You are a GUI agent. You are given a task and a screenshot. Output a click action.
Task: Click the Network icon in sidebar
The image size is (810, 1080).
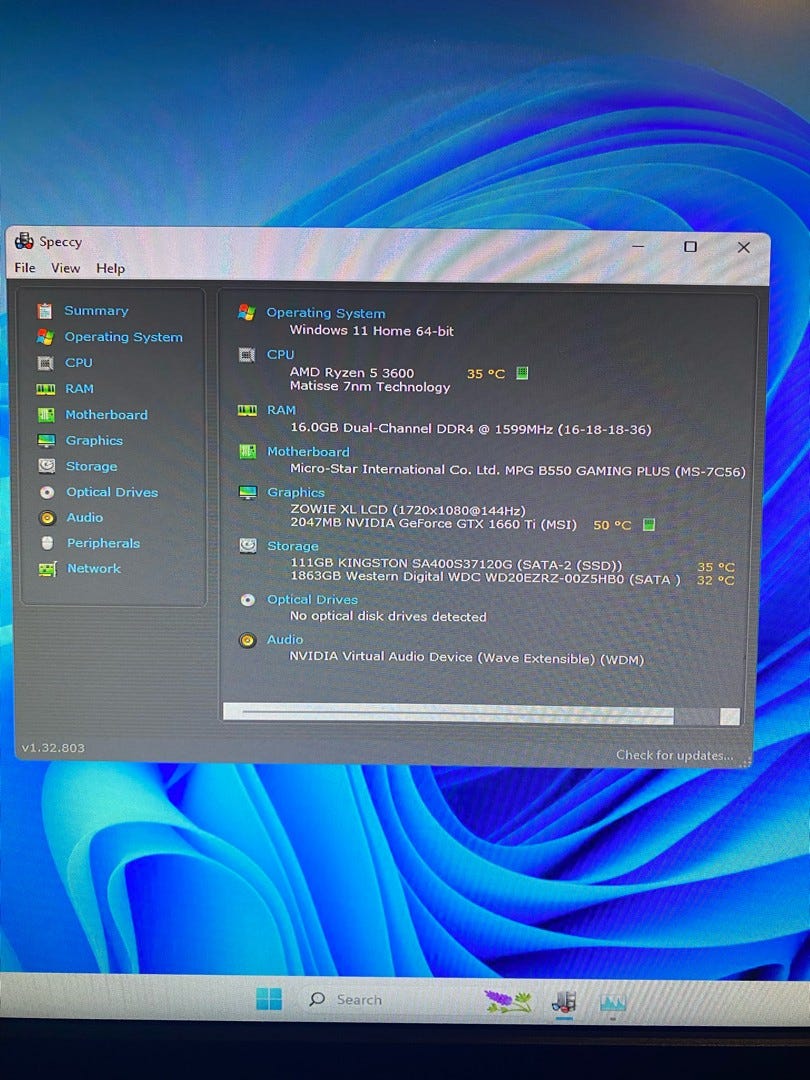48,570
